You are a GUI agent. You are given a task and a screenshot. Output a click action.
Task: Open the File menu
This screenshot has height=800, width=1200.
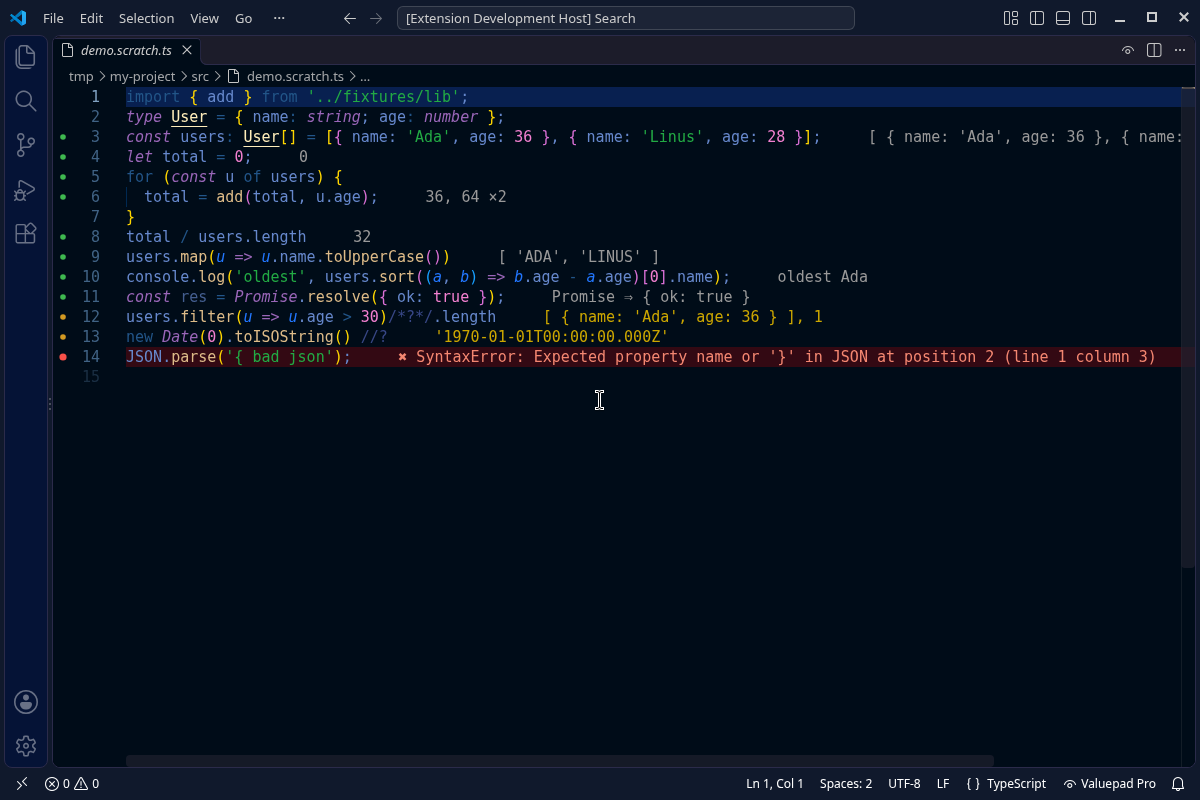[x=53, y=18]
